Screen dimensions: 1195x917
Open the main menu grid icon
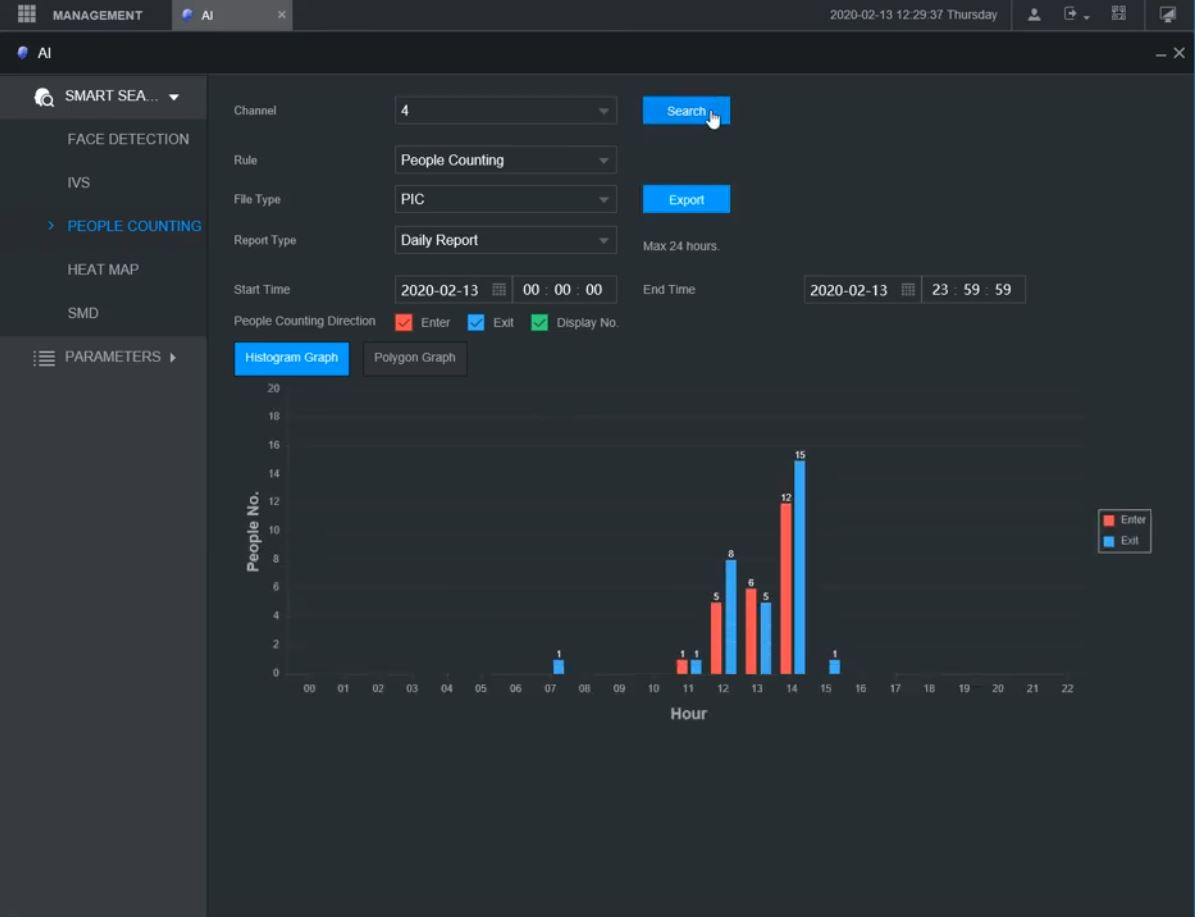27,15
